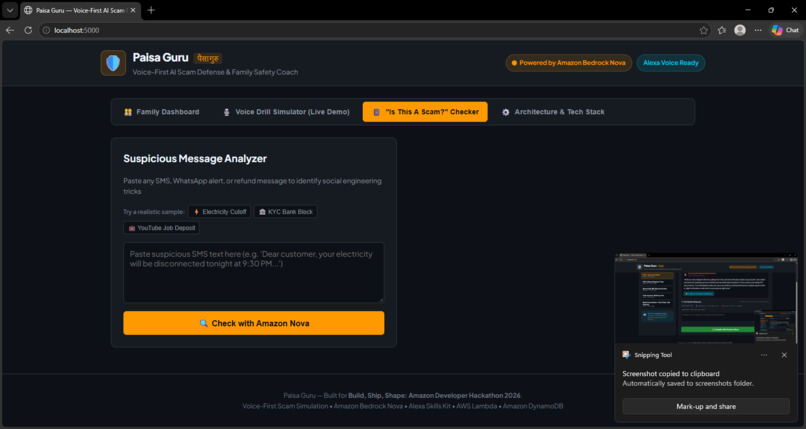This screenshot has height=429, width=806.
Task: Load the YouTube Job Deposit sample
Action: coord(161,228)
